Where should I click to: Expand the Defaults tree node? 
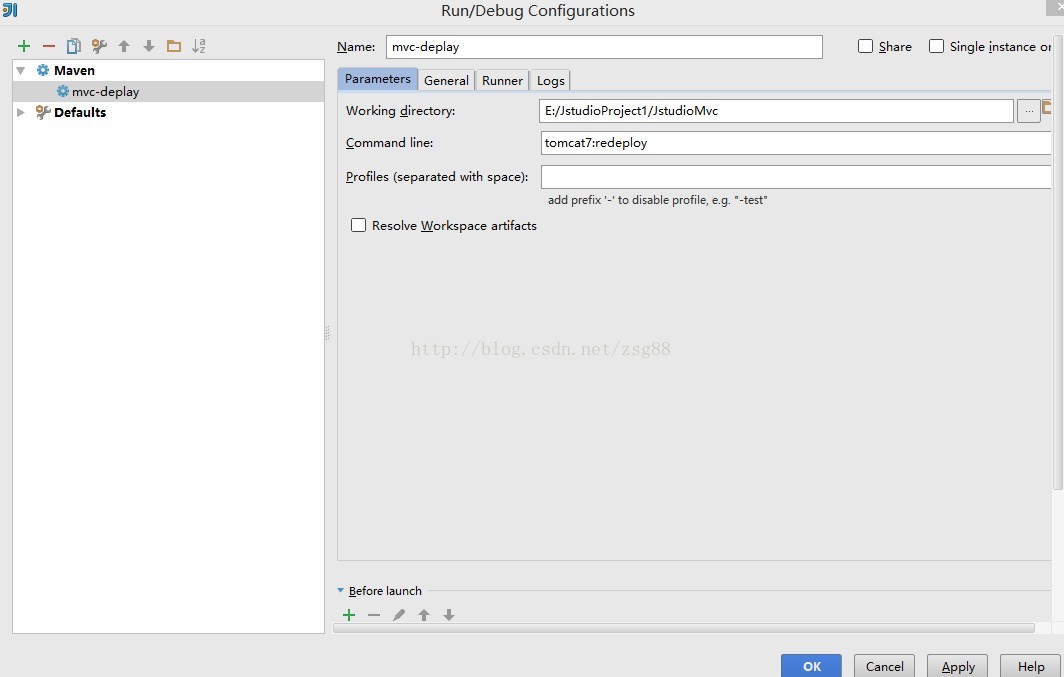click(x=21, y=113)
